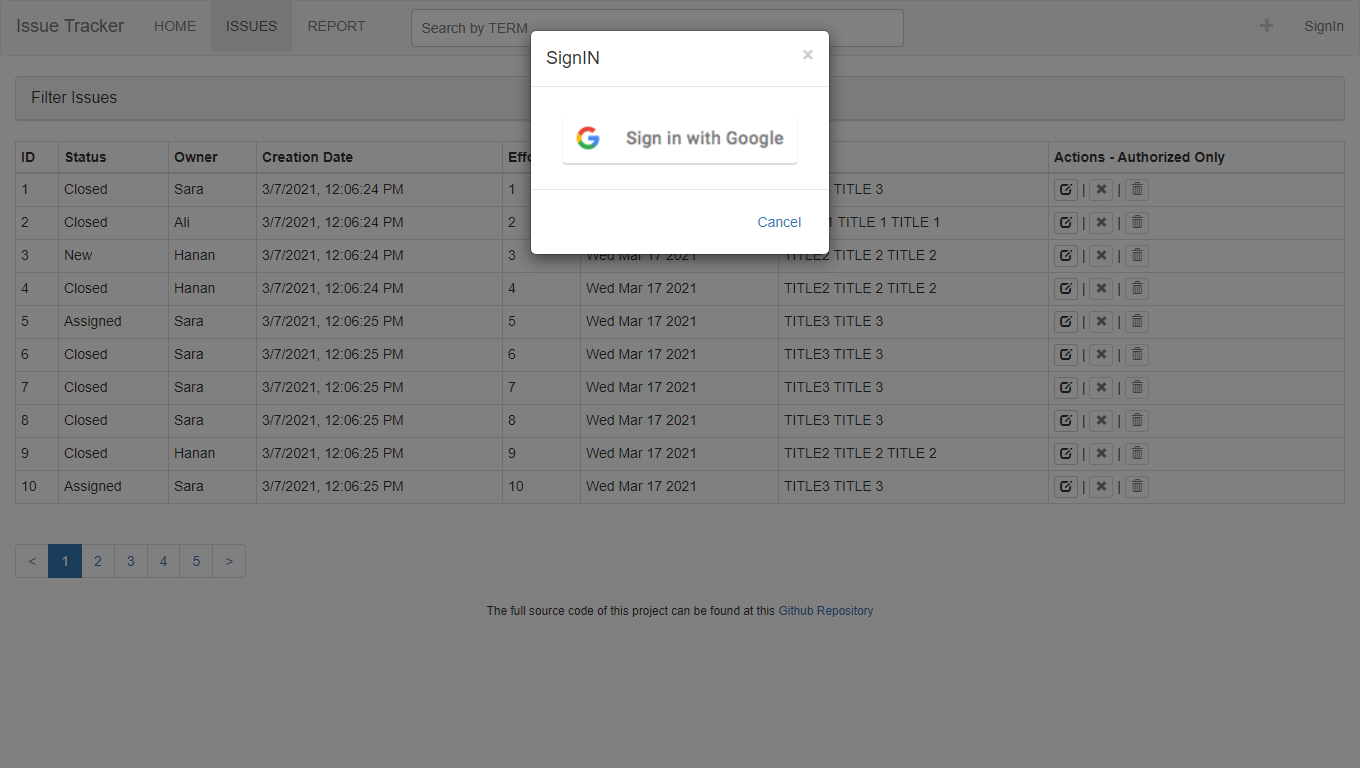Click the X icon for issue 9
The image size is (1360, 768).
point(1101,453)
